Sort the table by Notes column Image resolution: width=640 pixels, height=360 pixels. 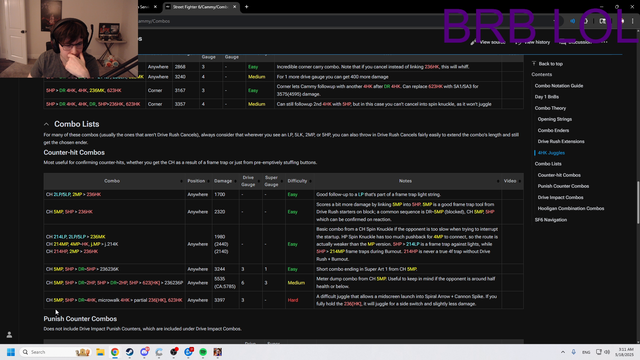[x=407, y=181]
